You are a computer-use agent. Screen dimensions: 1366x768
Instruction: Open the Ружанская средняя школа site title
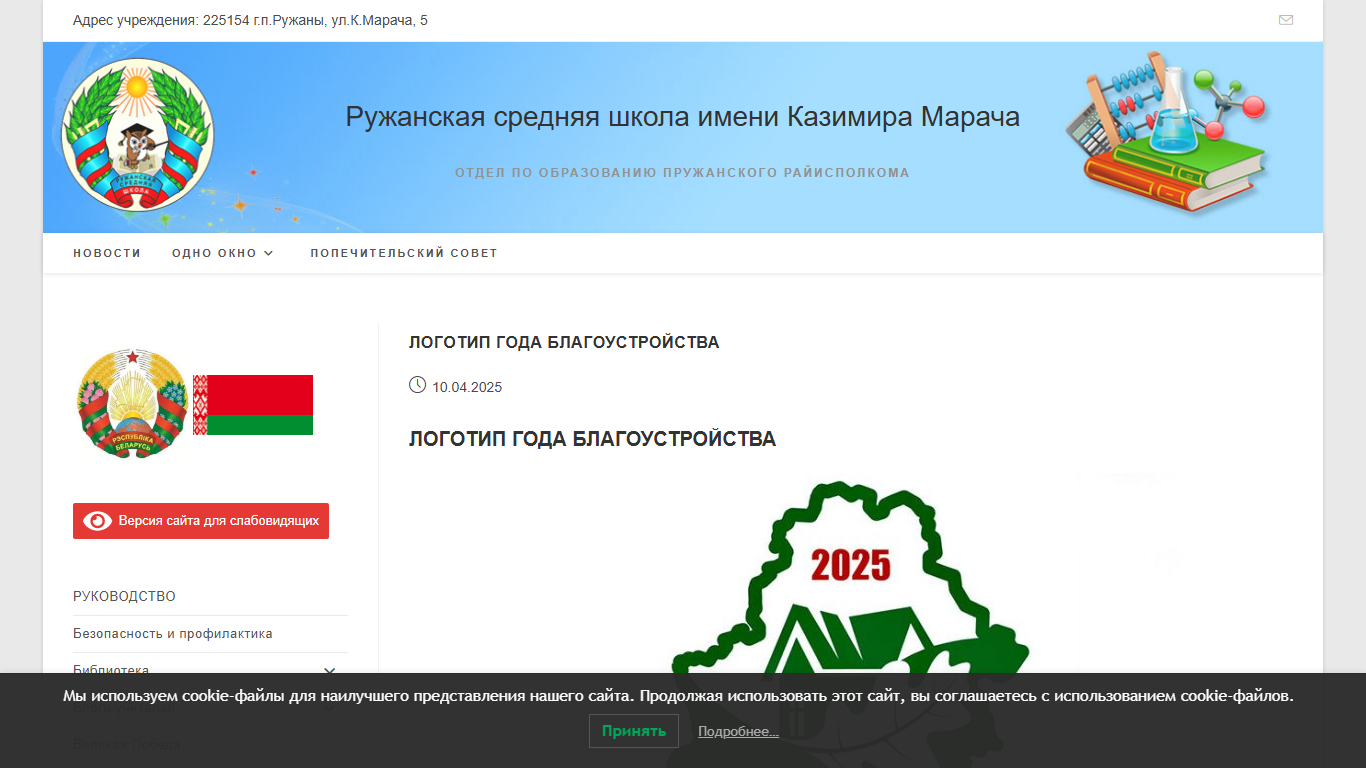tap(682, 117)
